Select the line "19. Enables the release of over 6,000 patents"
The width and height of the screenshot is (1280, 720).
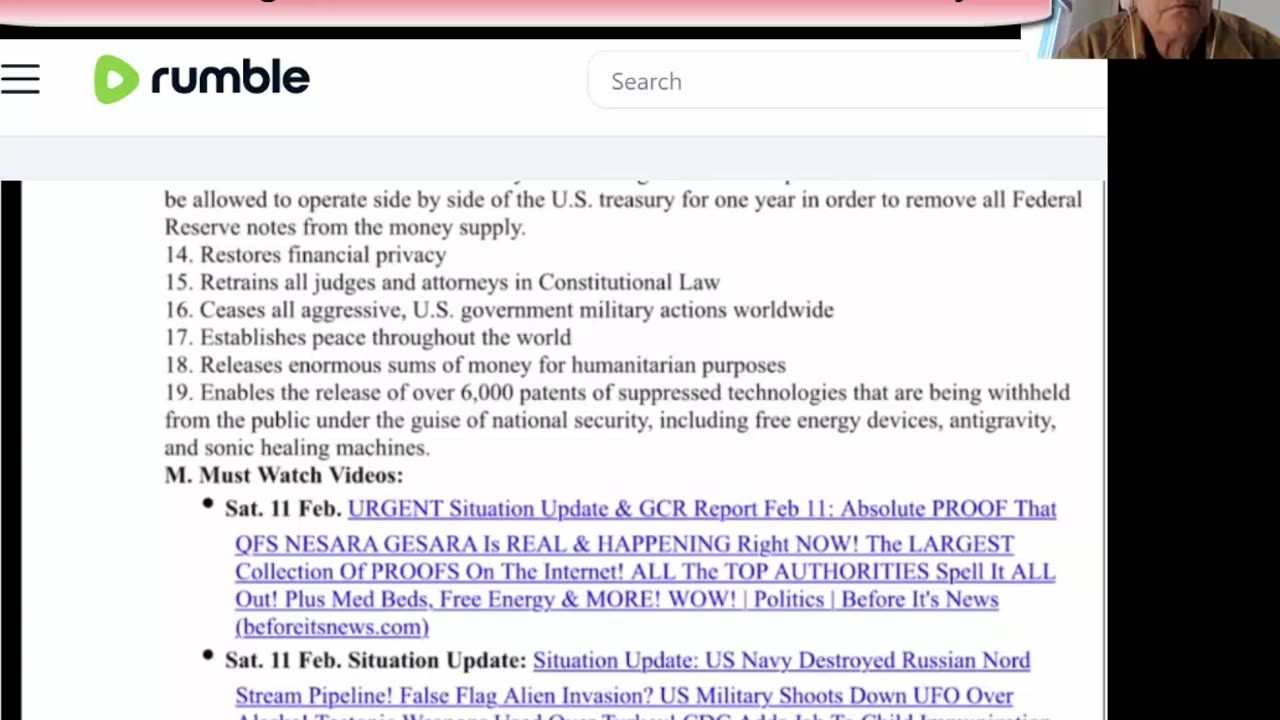pyautogui.click(x=617, y=392)
